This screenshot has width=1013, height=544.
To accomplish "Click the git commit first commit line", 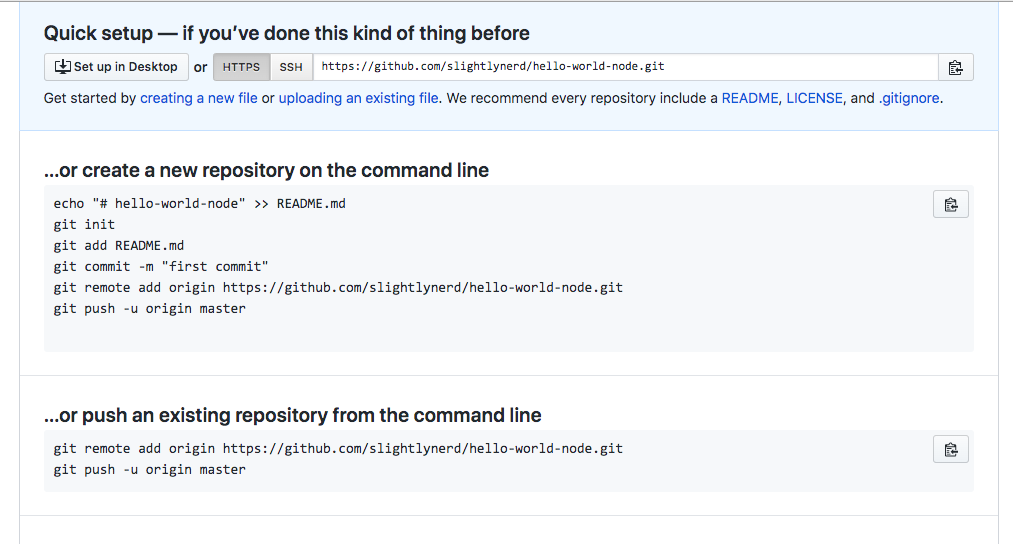I will tap(161, 267).
